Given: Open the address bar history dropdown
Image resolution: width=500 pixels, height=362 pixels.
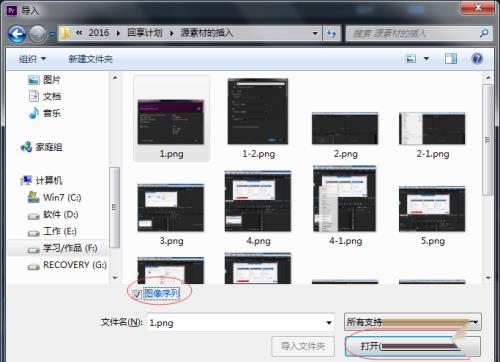Looking at the screenshot, I should coord(315,33).
